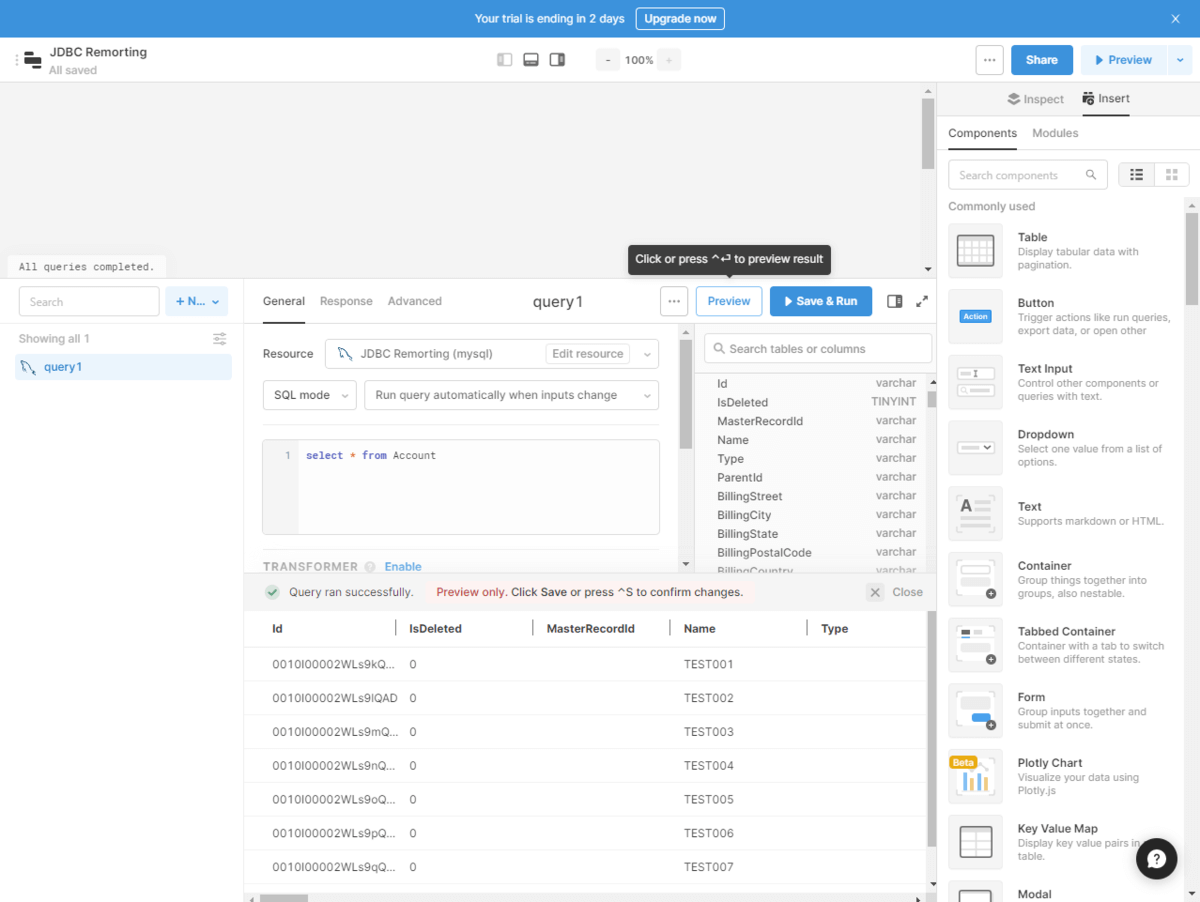
Task: Toggle the right panel layout icon
Action: pos(557,60)
